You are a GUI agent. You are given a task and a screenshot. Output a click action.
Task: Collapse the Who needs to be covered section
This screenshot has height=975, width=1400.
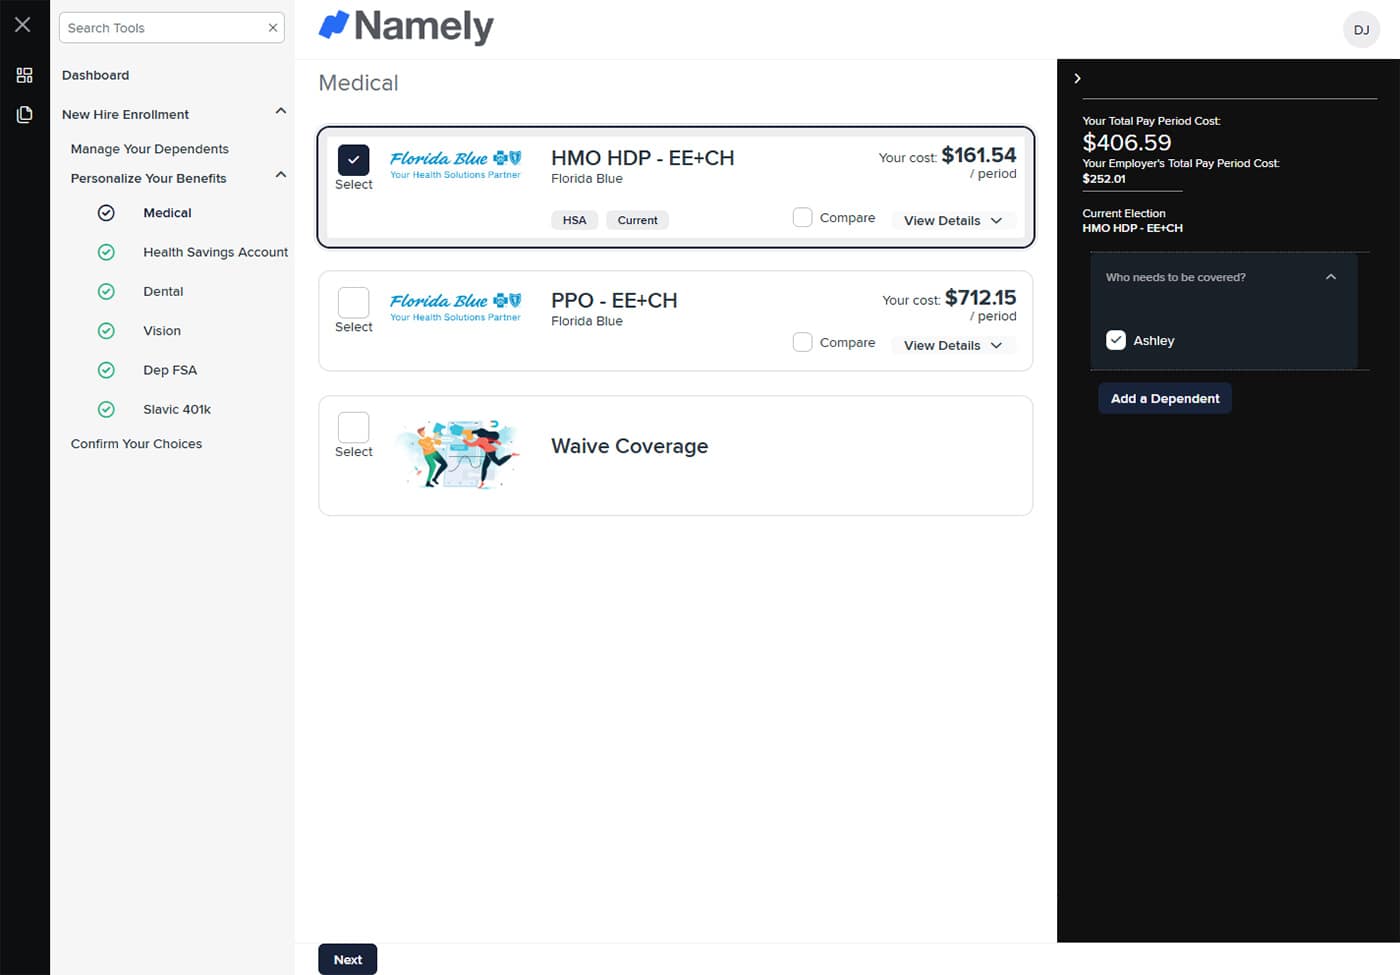tap(1330, 277)
